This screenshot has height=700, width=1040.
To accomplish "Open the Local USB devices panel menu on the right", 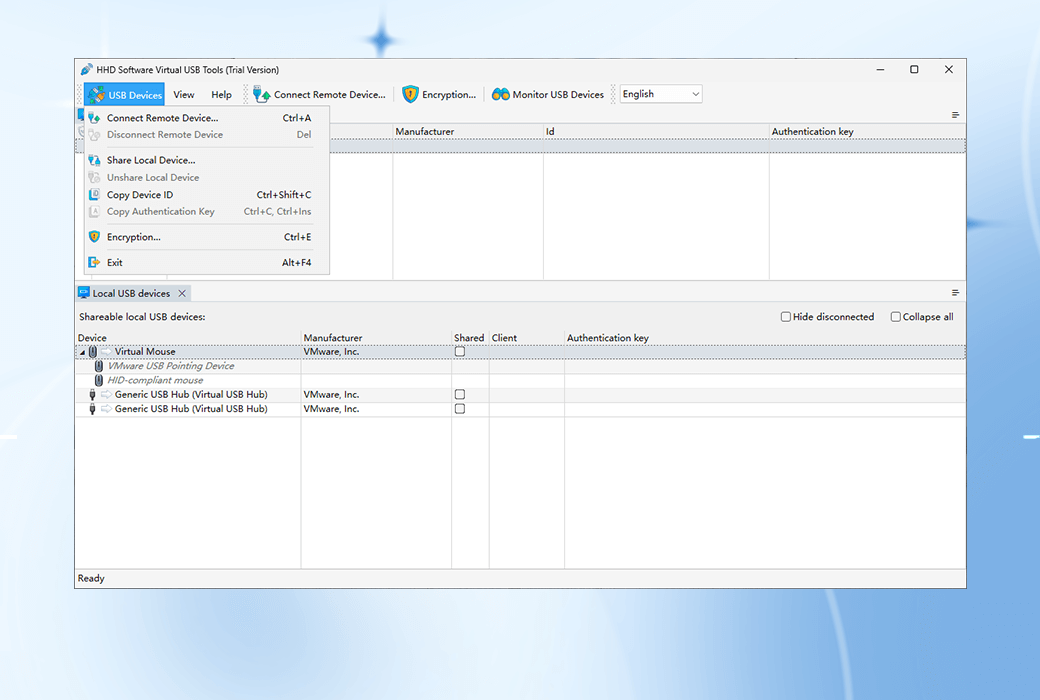I will click(955, 291).
